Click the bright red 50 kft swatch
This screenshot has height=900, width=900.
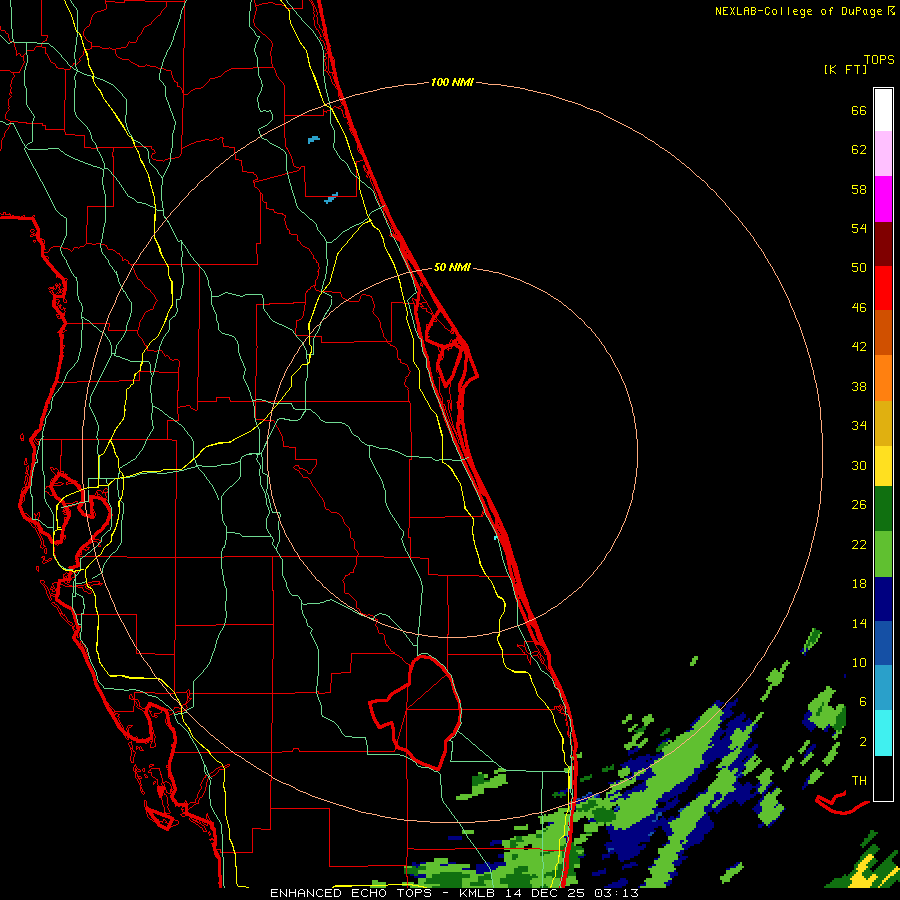point(883,288)
